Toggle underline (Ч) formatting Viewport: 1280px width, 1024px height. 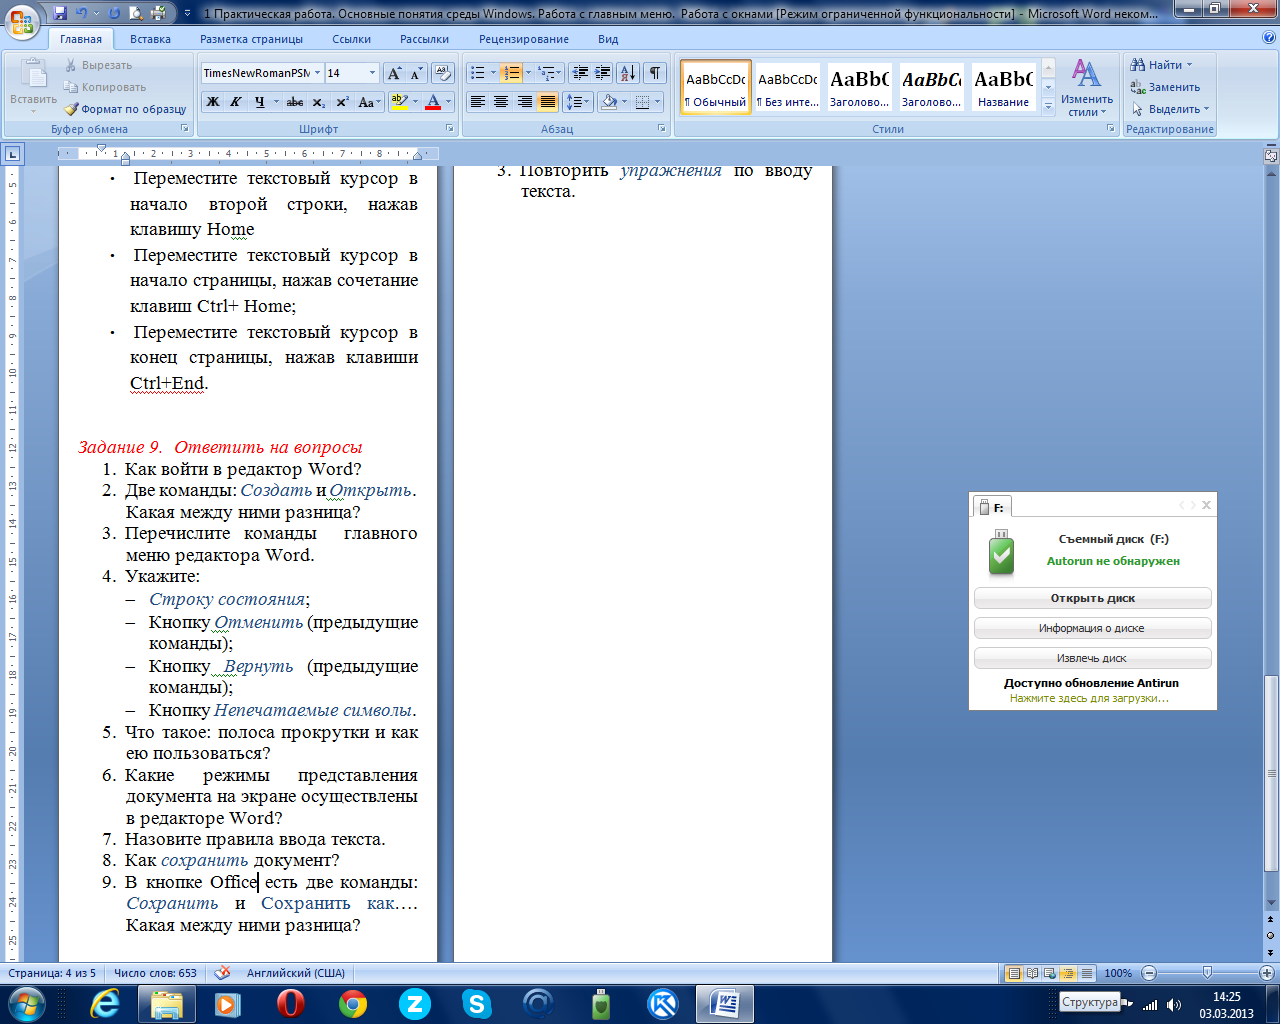click(260, 102)
